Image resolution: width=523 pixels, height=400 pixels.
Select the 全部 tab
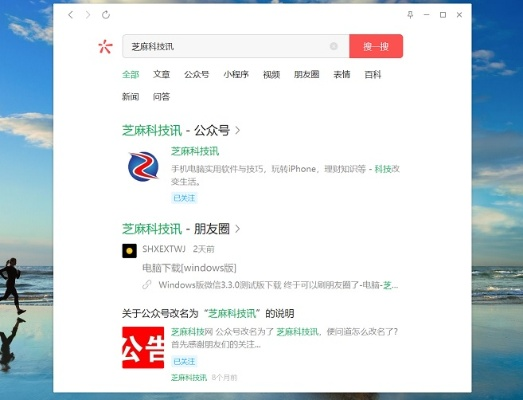coord(130,74)
